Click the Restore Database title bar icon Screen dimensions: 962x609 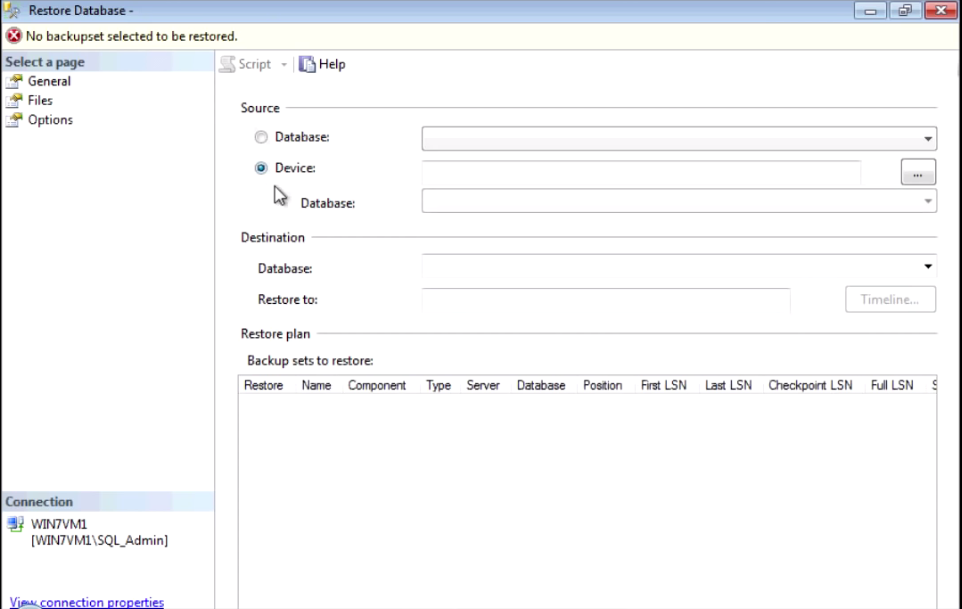click(13, 9)
